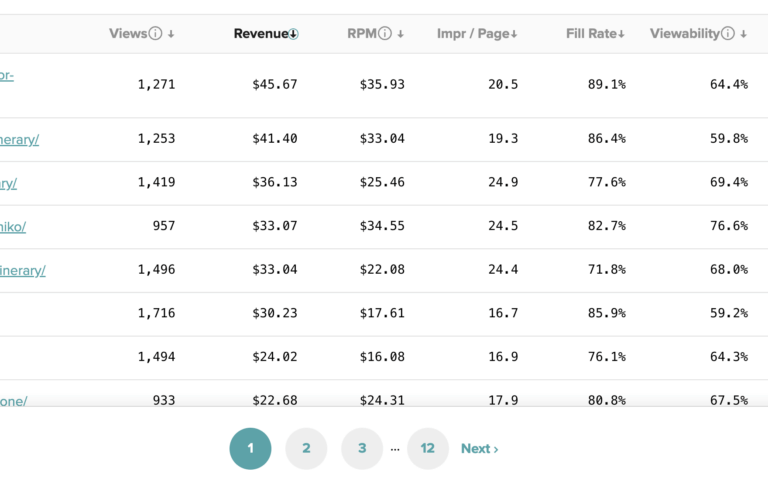
Task: Go to page 2
Action: (306, 448)
